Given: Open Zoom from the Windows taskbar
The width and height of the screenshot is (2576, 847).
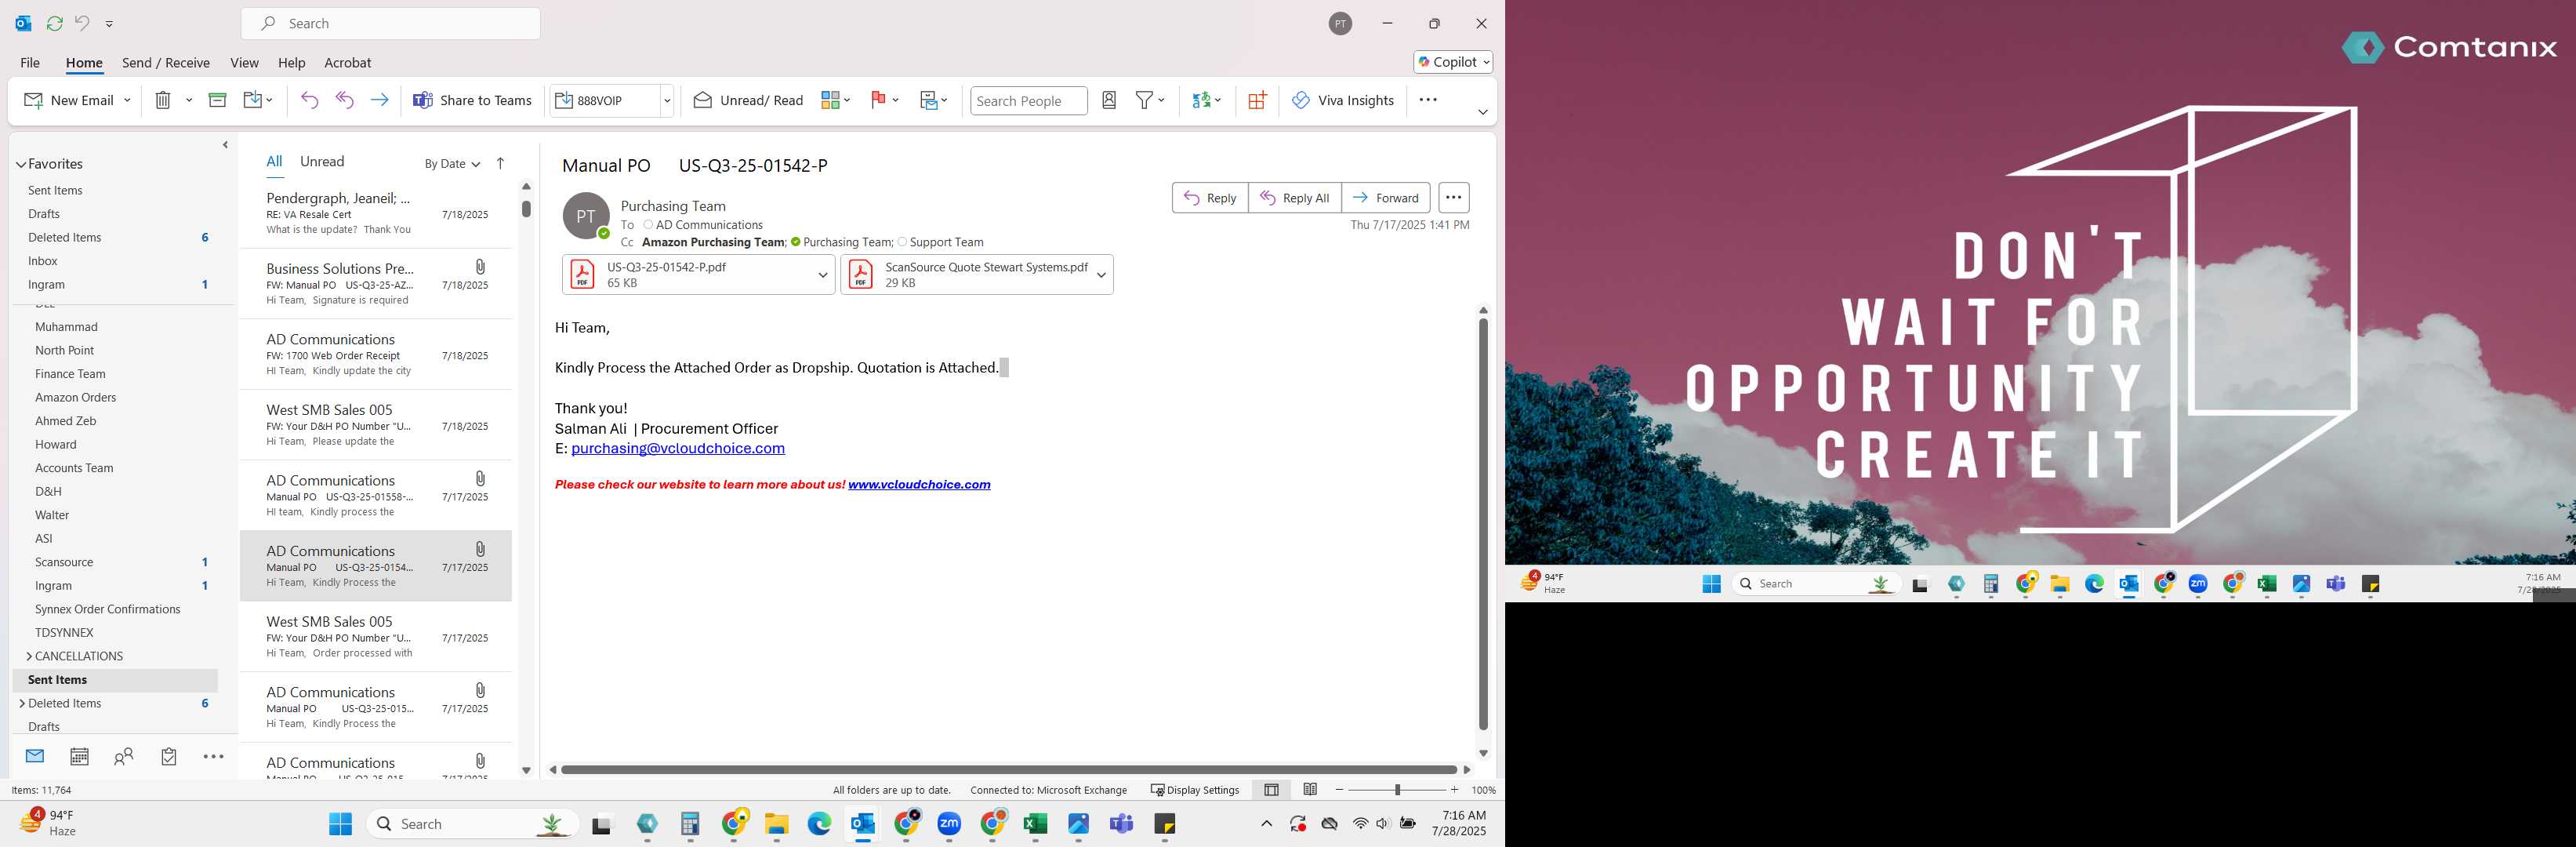Looking at the screenshot, I should click(949, 824).
